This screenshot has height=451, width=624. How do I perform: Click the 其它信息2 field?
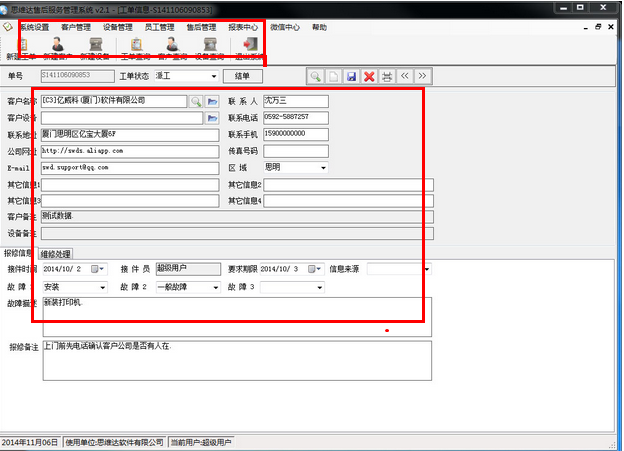click(348, 185)
